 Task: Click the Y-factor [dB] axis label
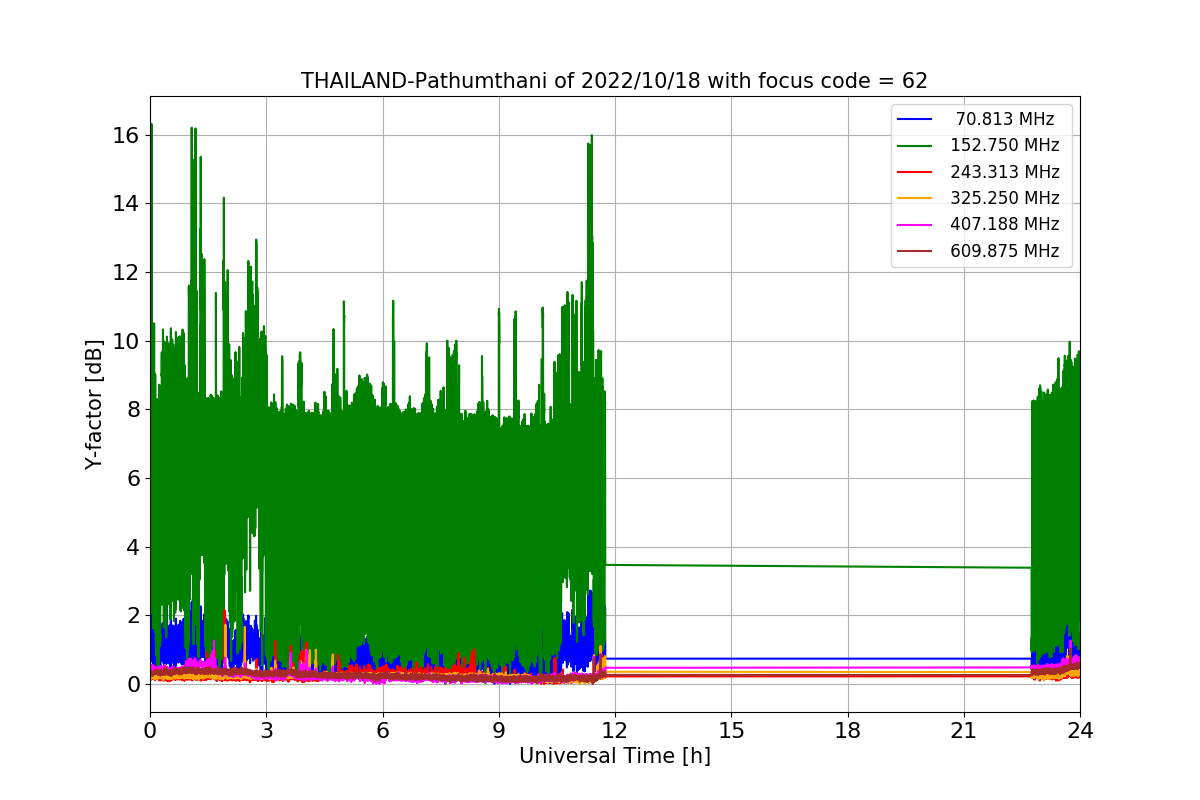pos(94,404)
